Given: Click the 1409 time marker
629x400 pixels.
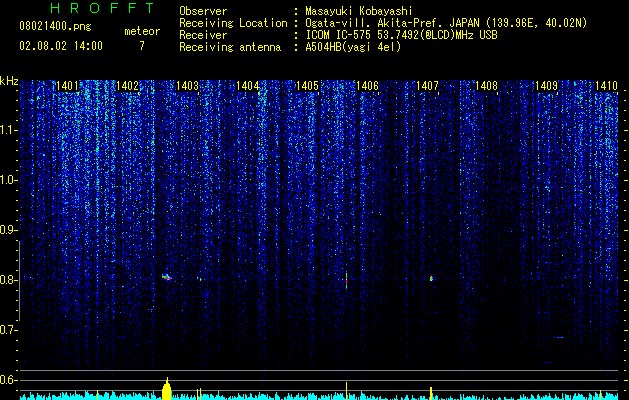Looking at the screenshot, I should (x=547, y=86).
